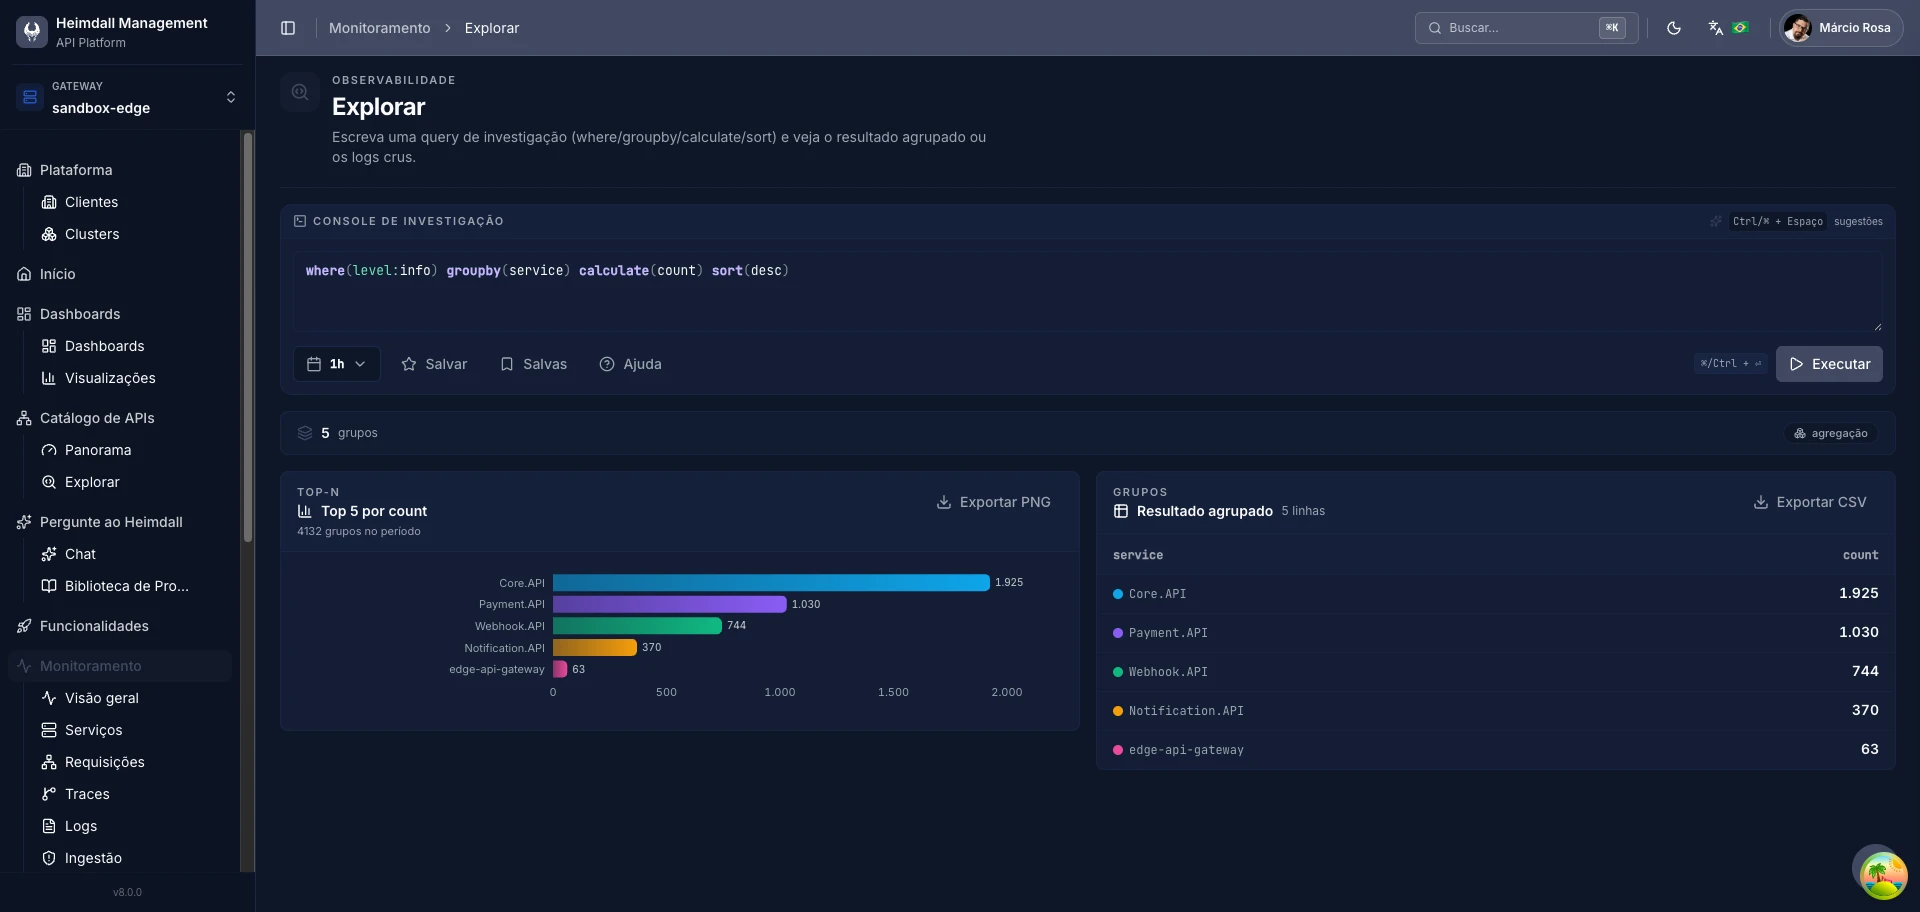Run query with Executar button

click(1829, 364)
